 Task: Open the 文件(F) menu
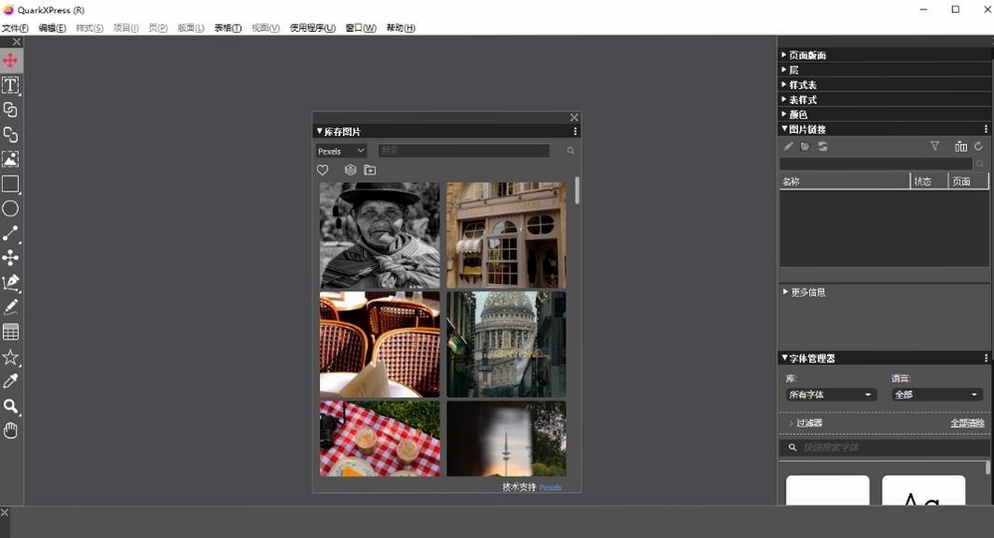pos(15,28)
